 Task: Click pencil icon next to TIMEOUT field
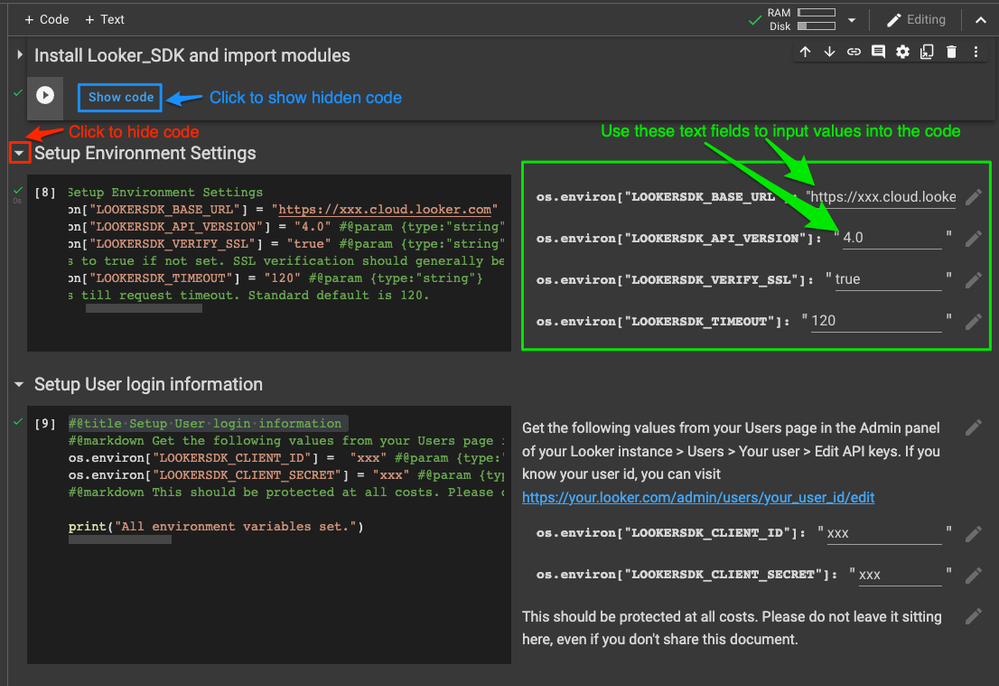[x=973, y=322]
